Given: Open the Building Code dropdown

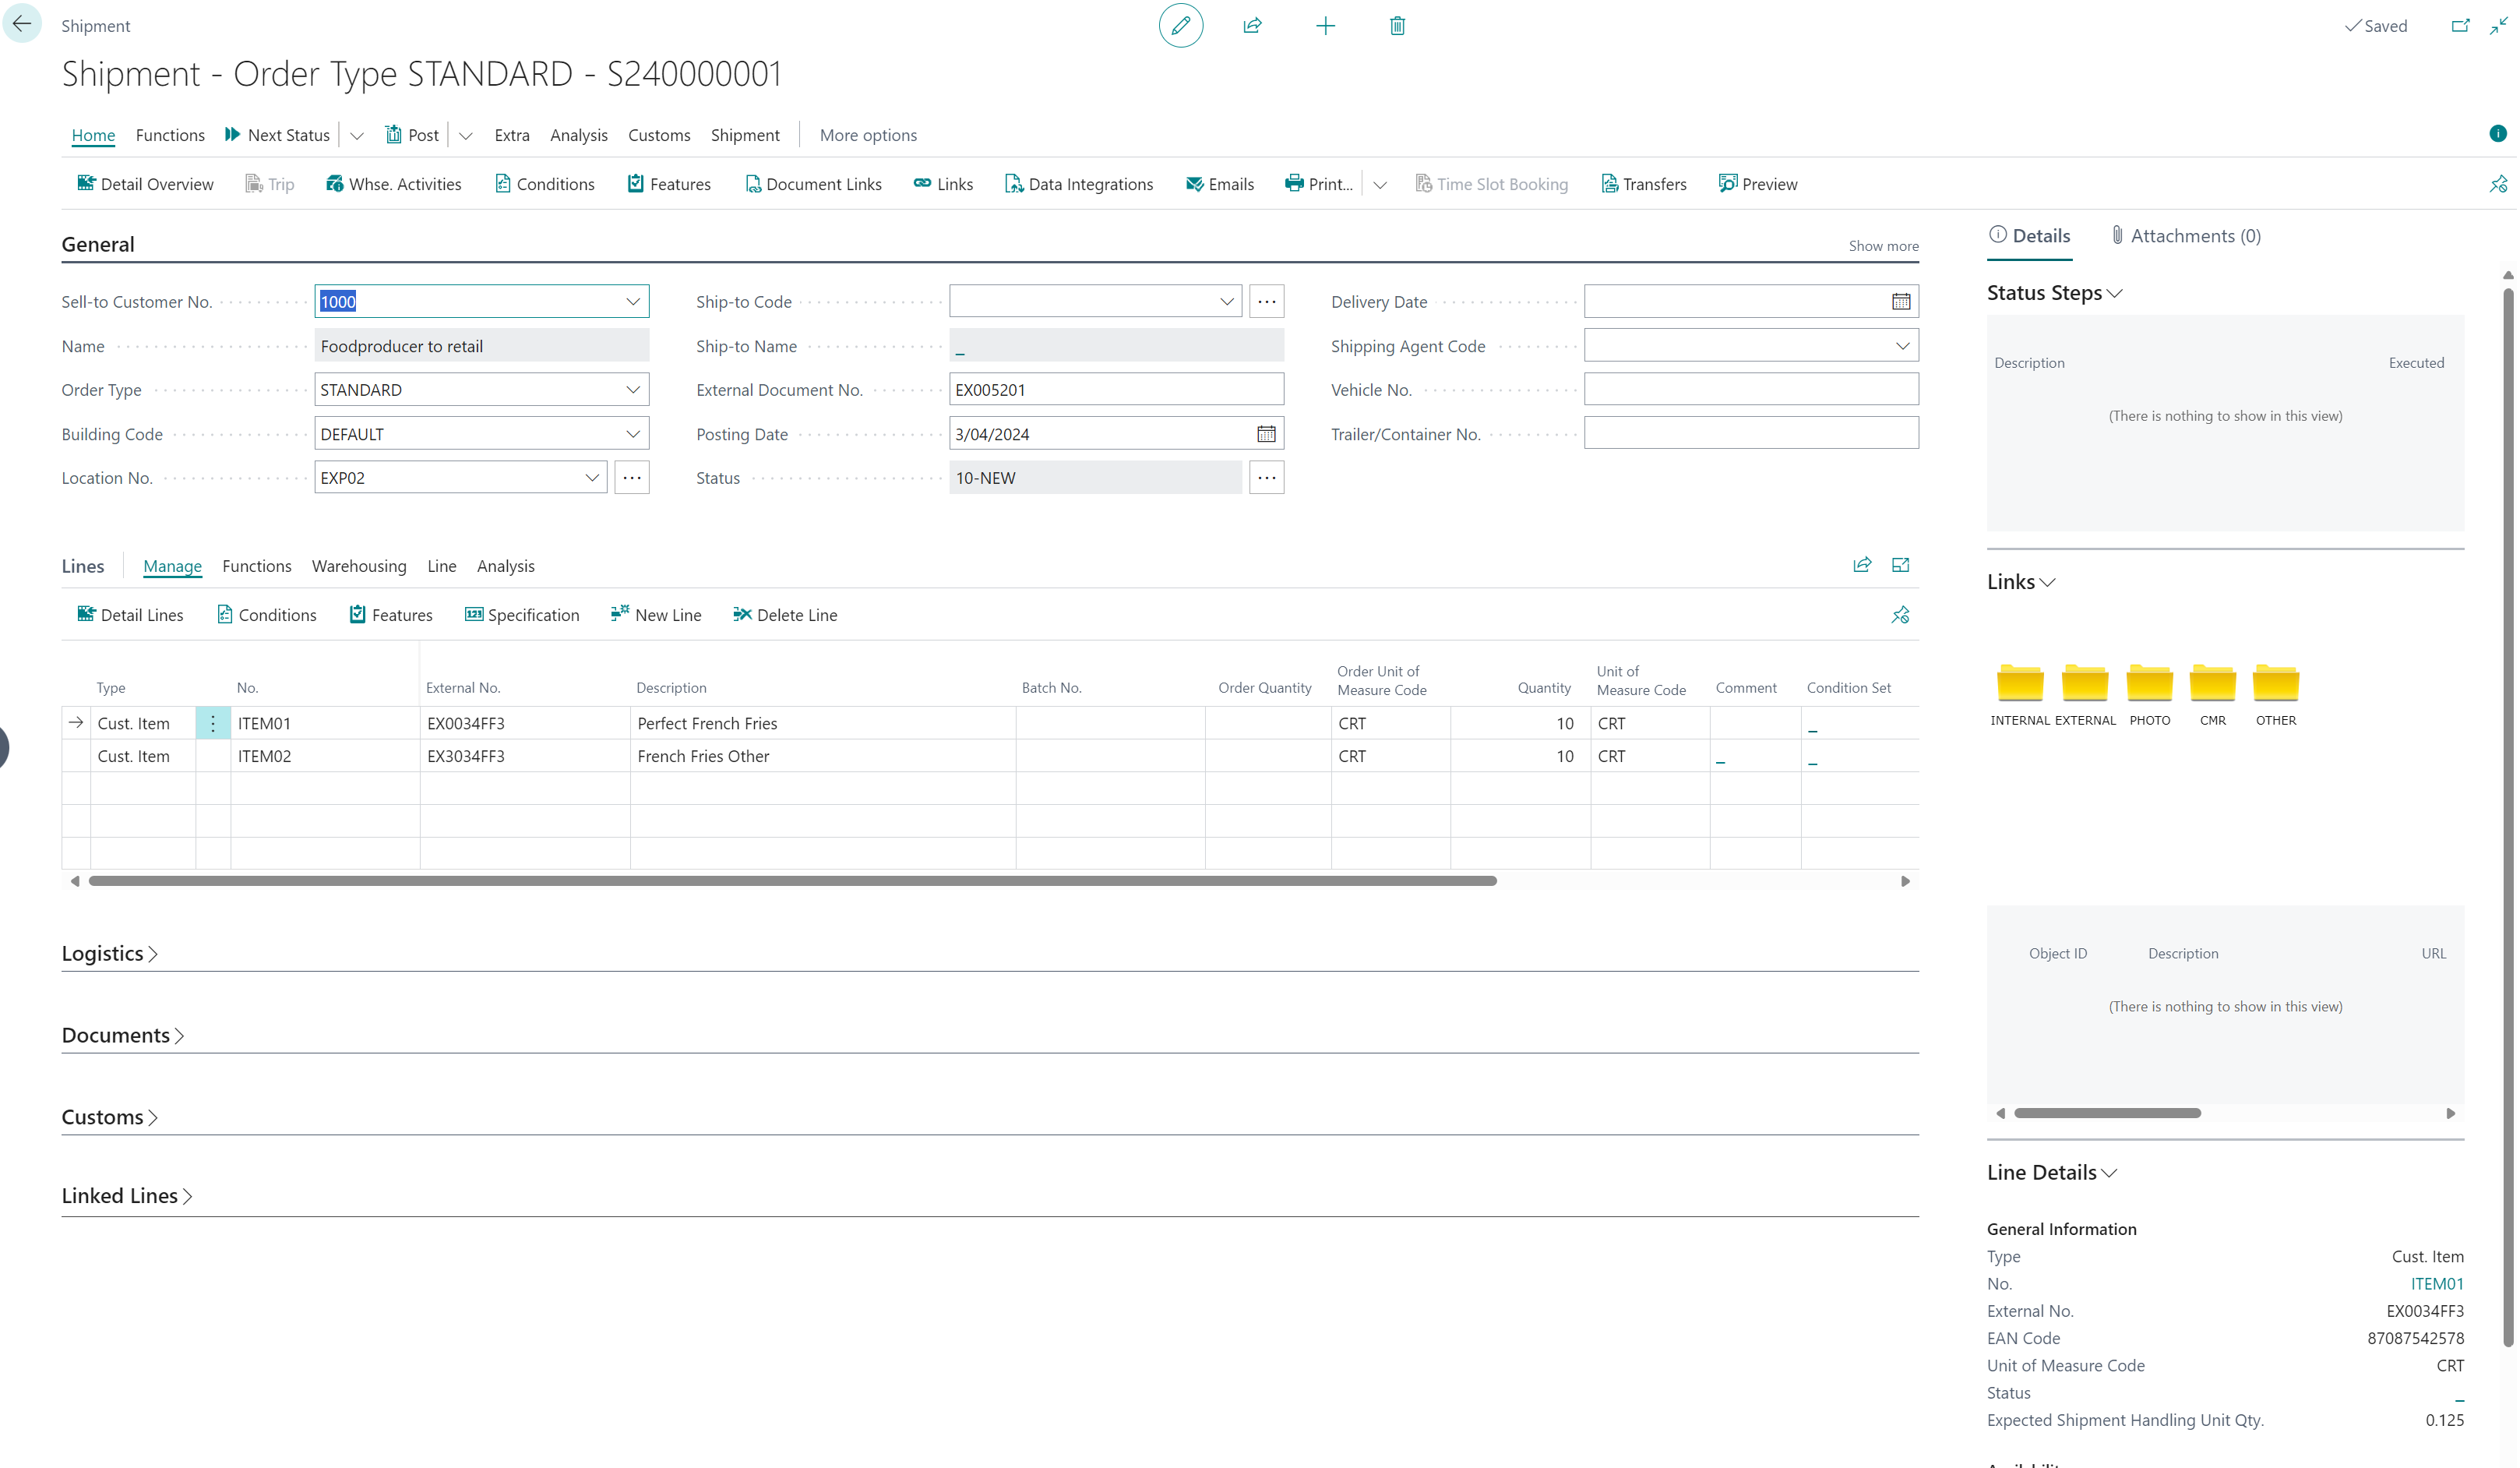Looking at the screenshot, I should [x=633, y=433].
